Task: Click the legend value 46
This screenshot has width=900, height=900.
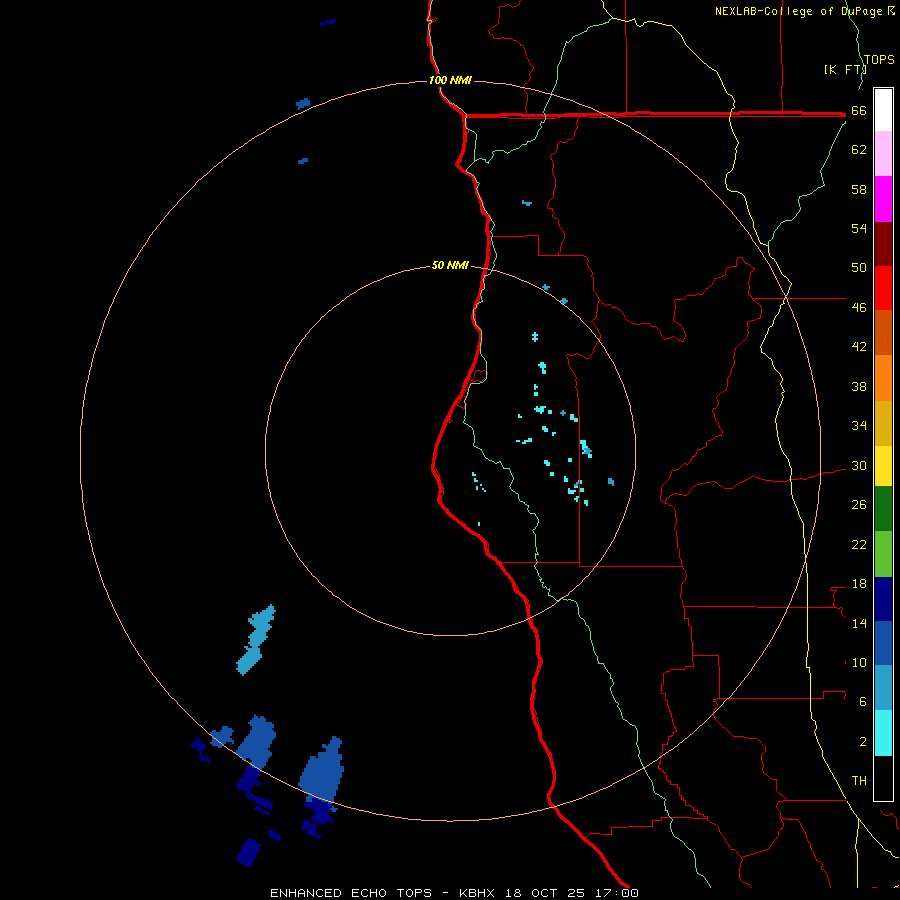Action: 859,307
